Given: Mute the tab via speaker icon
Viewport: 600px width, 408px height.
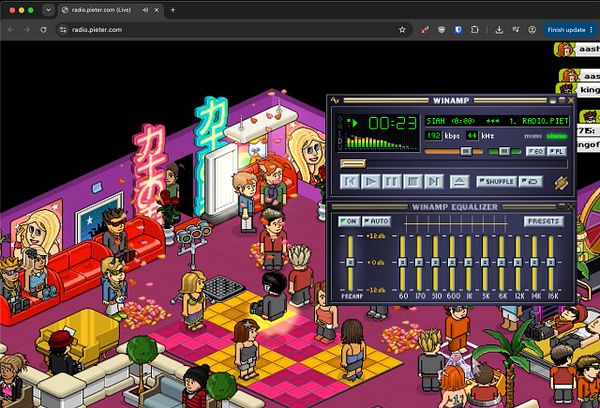Looking at the screenshot, I should click(145, 10).
